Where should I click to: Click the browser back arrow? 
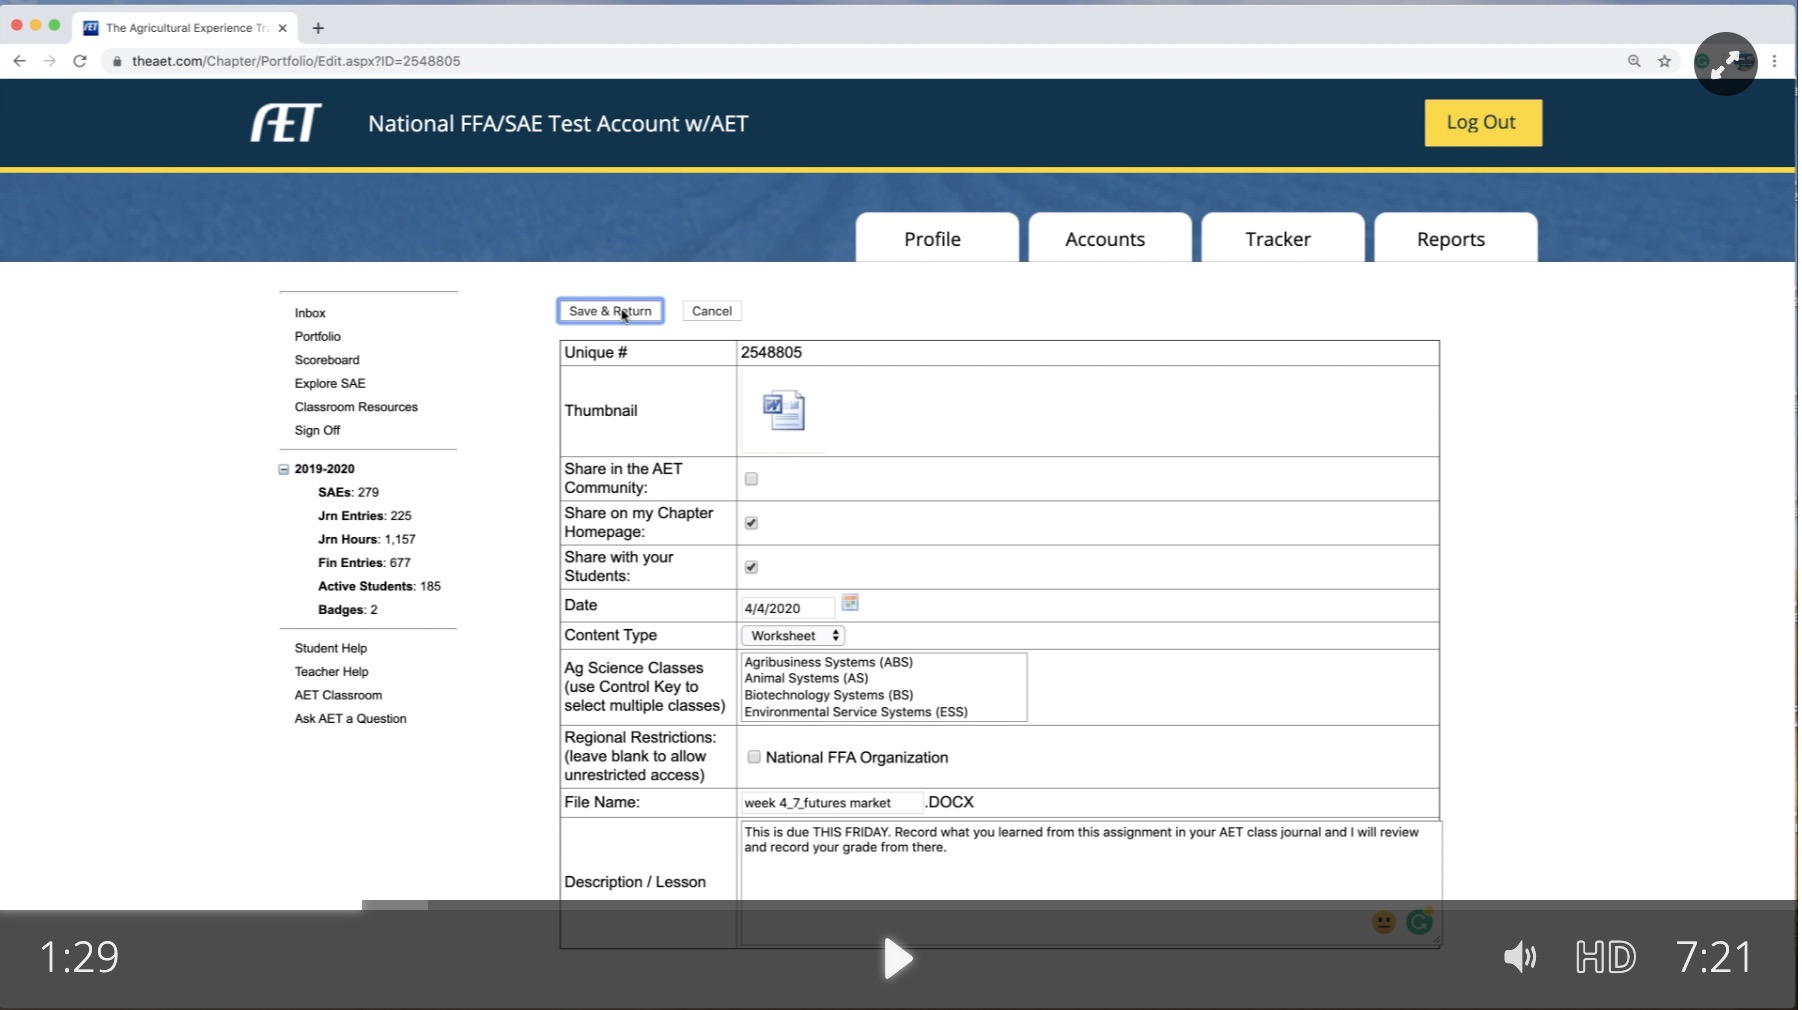[x=19, y=61]
